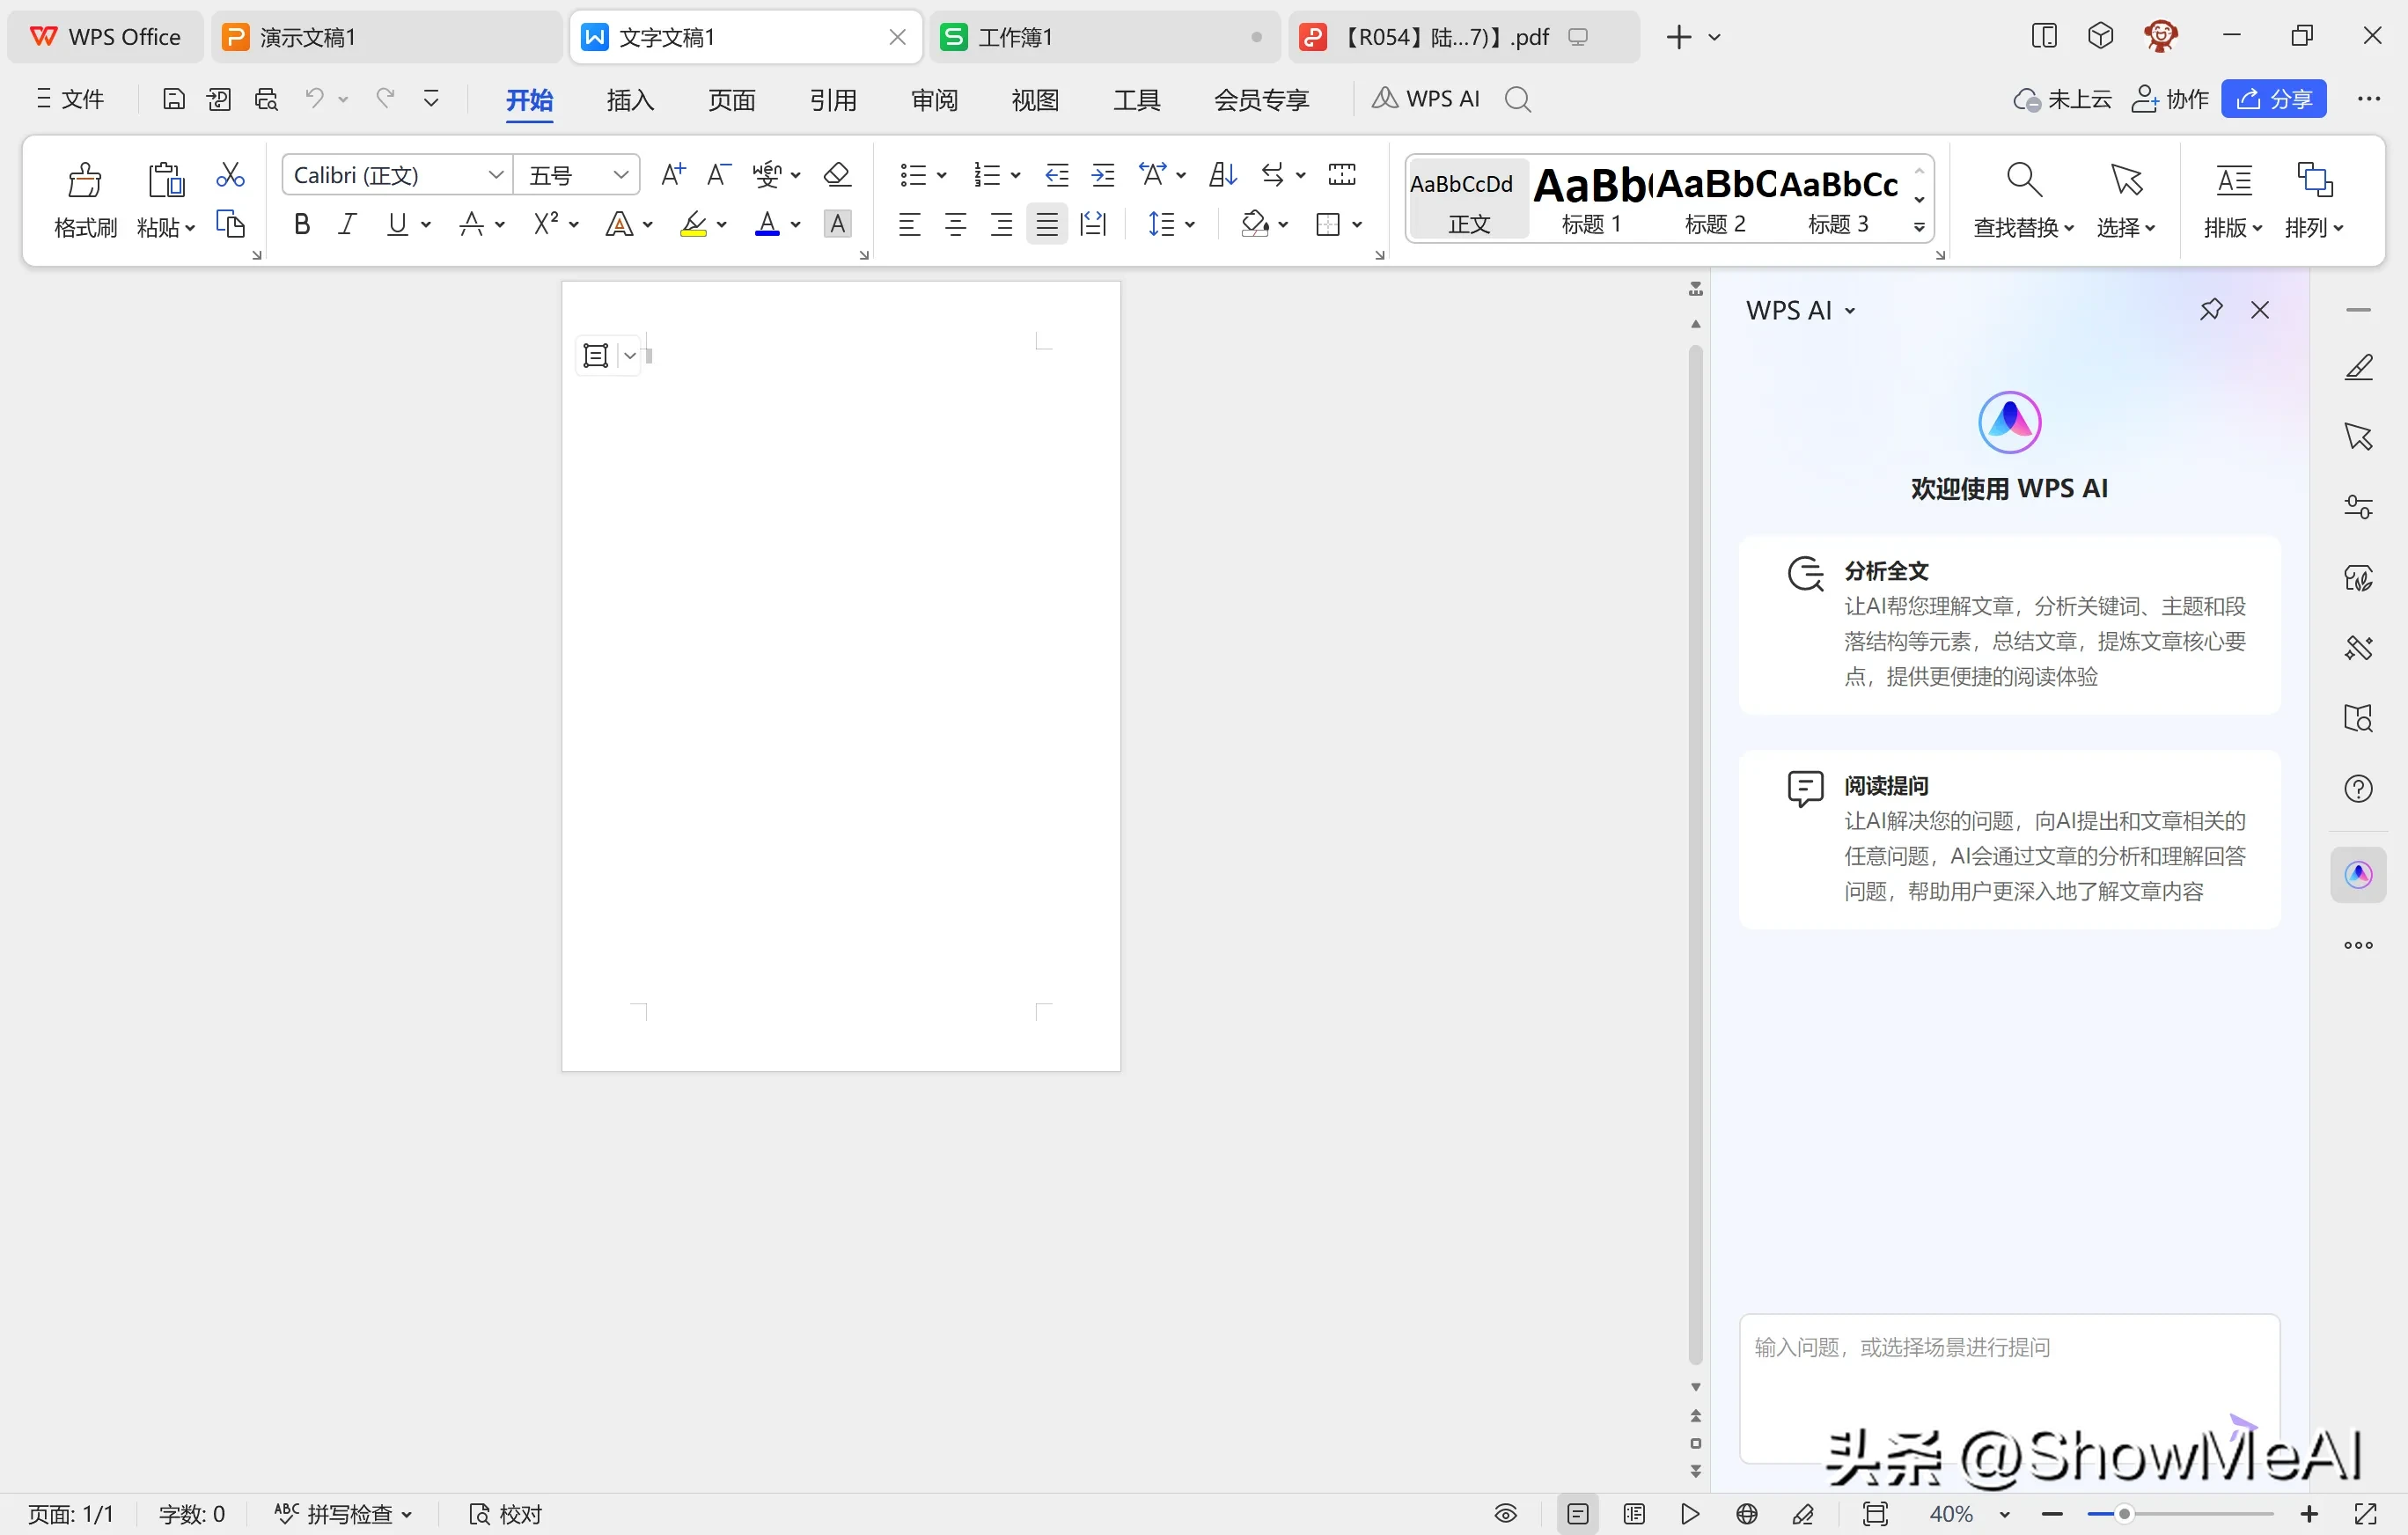Viewport: 2408px width, 1535px height.
Task: Click the Bold formatting icon
Action: 302,224
